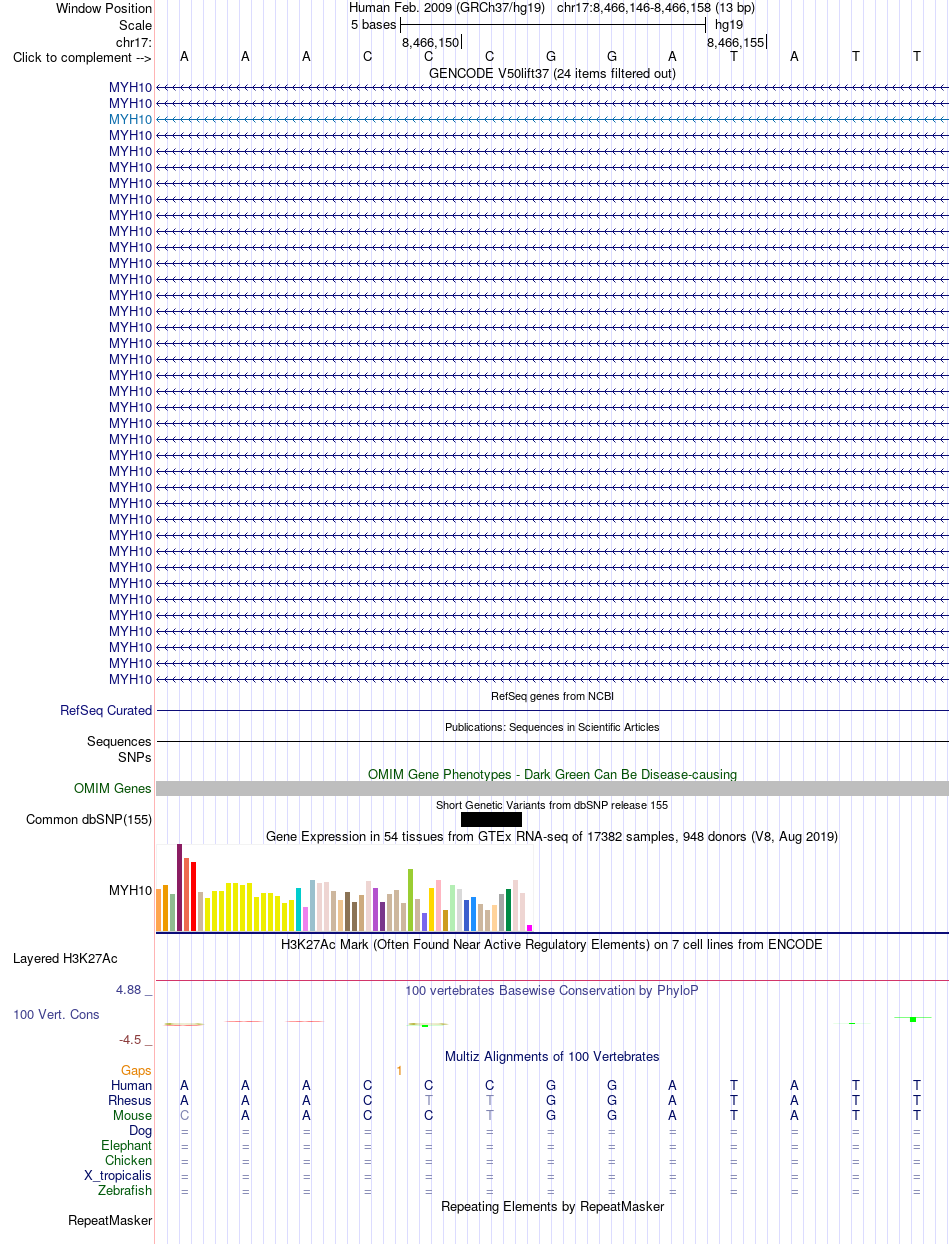950x1244 pixels.
Task: Click the -4.5 PhyloP lower limit
Action: 136,1040
